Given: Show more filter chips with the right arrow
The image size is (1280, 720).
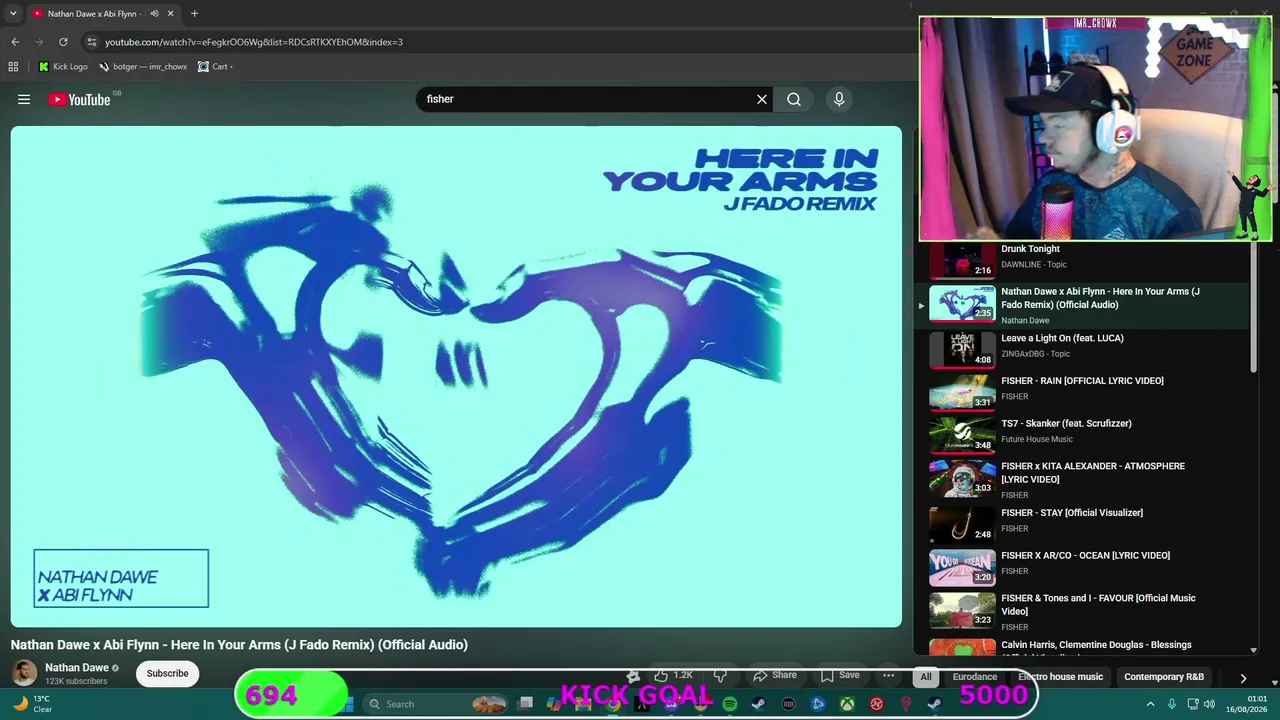Looking at the screenshot, I should [1243, 677].
